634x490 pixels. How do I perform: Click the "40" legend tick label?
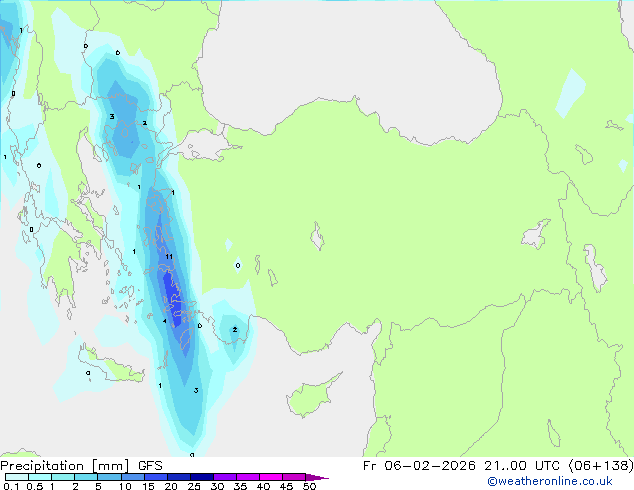263,486
